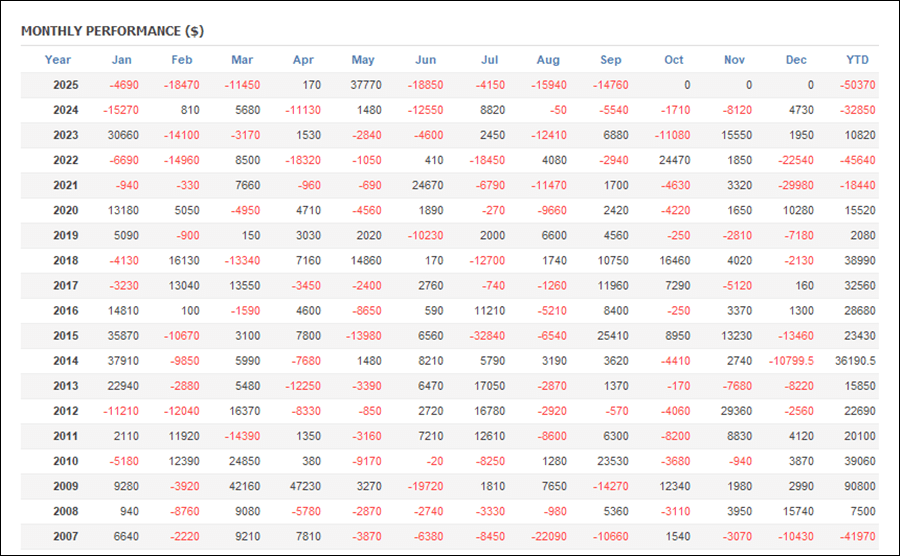The width and height of the screenshot is (900, 556).
Task: Click the 2009 YTD value 90800
Action: point(860,486)
